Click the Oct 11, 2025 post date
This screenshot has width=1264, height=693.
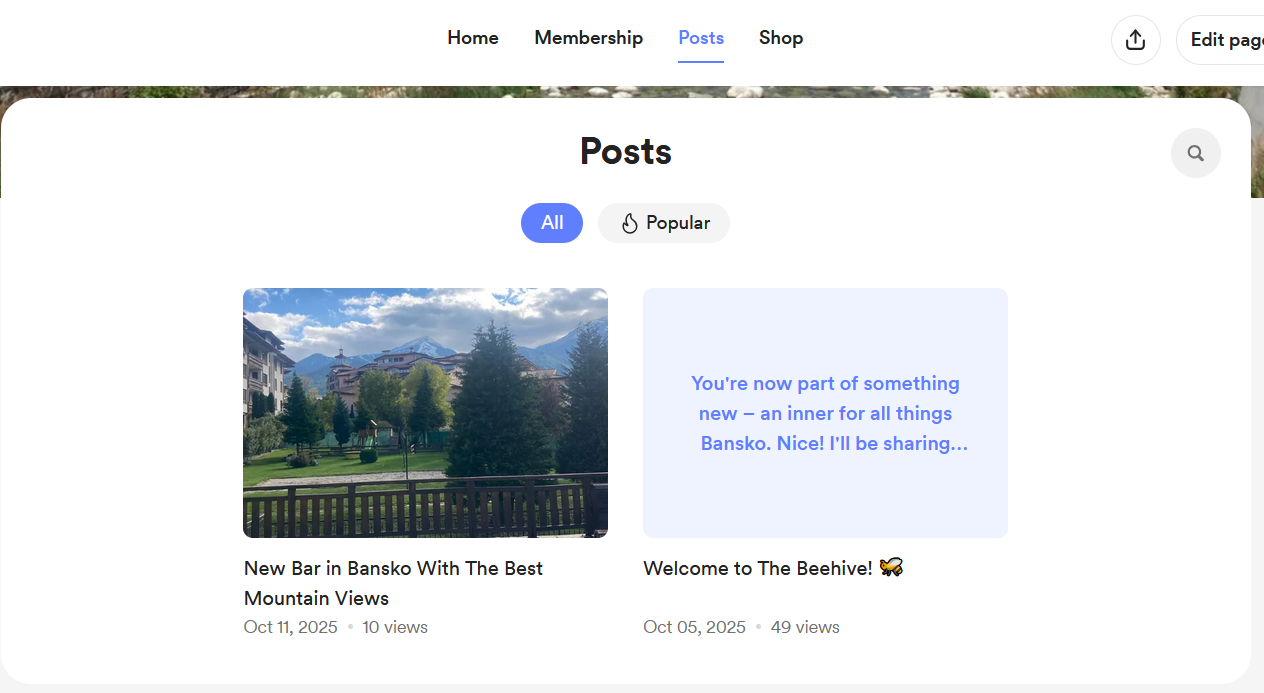coord(291,627)
